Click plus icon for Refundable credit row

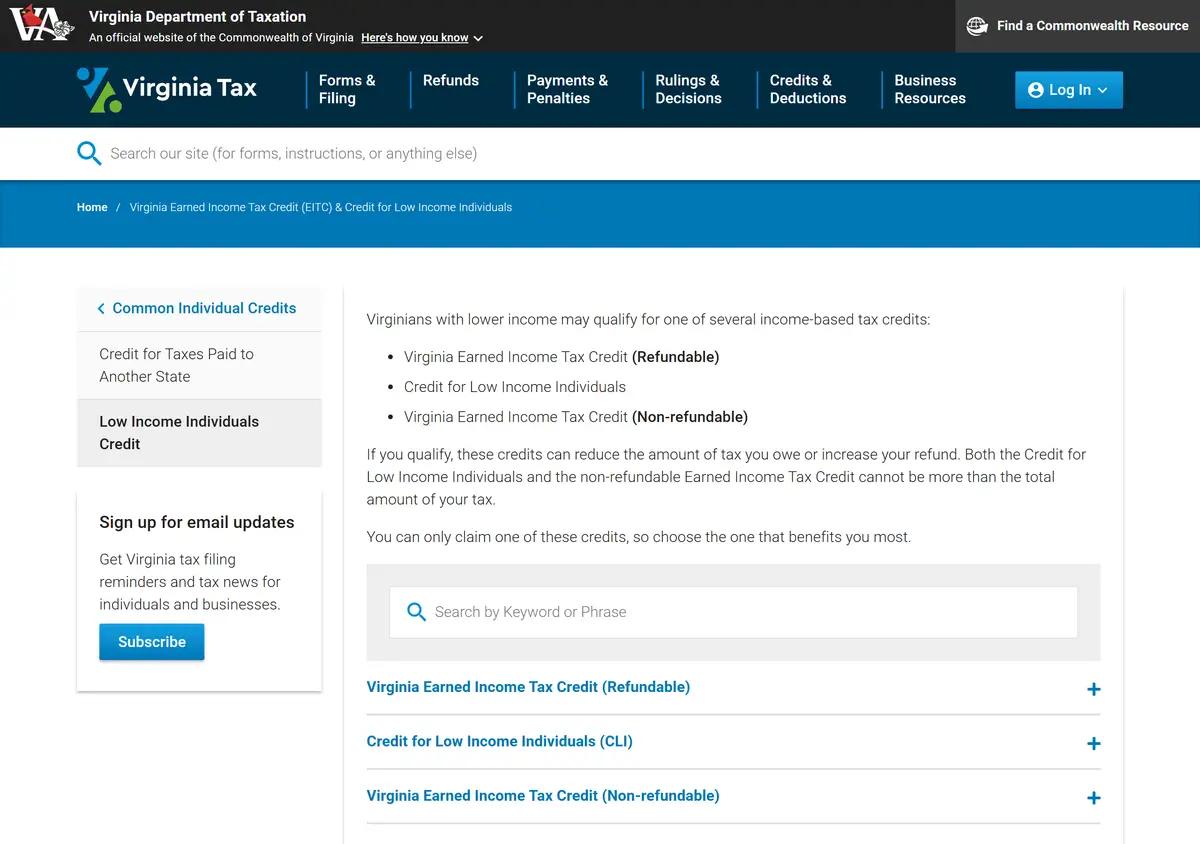pos(1094,689)
